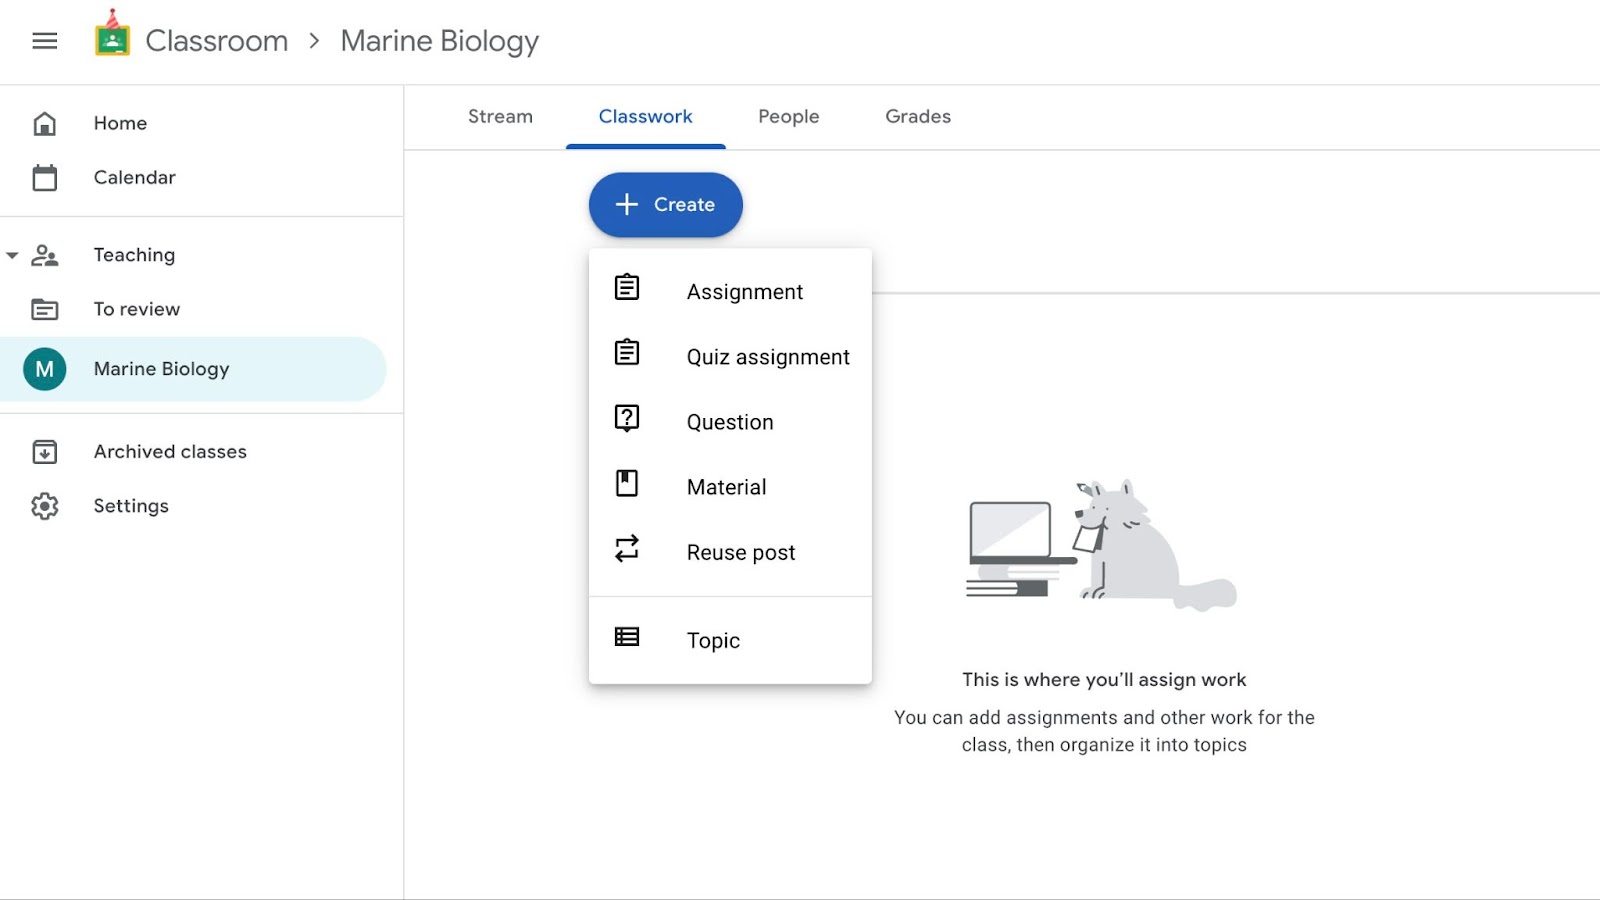Click the Home house icon
The image size is (1600, 900).
click(x=44, y=124)
